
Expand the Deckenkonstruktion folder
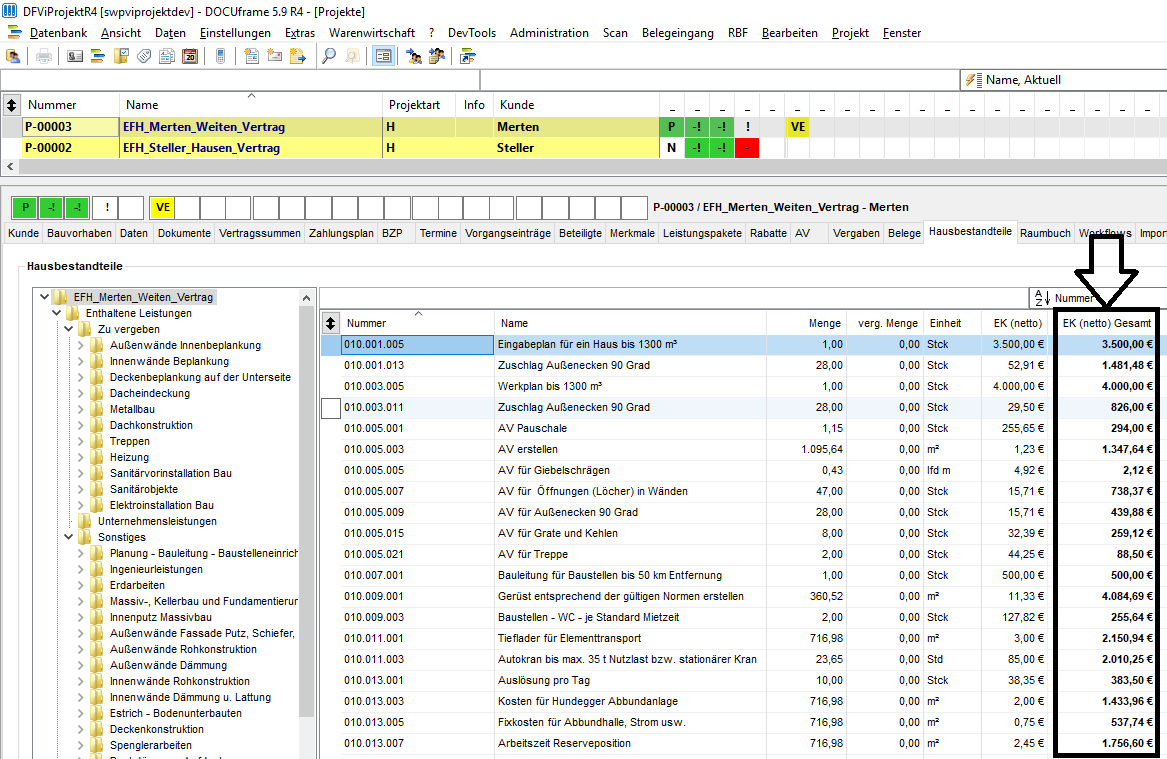click(80, 729)
